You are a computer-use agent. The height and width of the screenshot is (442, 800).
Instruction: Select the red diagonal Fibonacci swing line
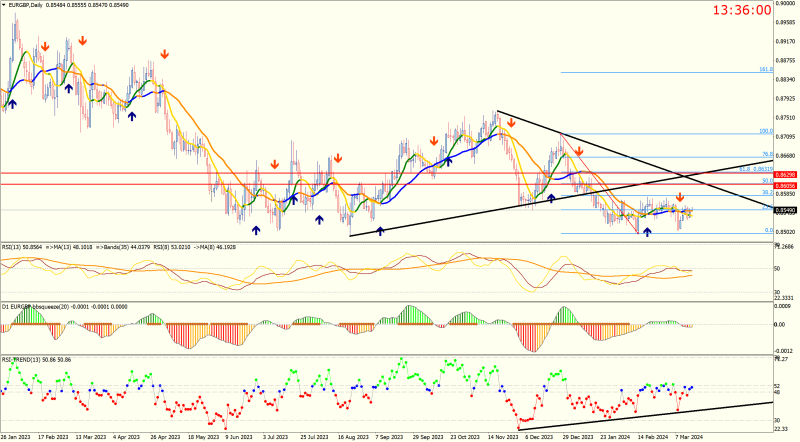pyautogui.click(x=599, y=183)
